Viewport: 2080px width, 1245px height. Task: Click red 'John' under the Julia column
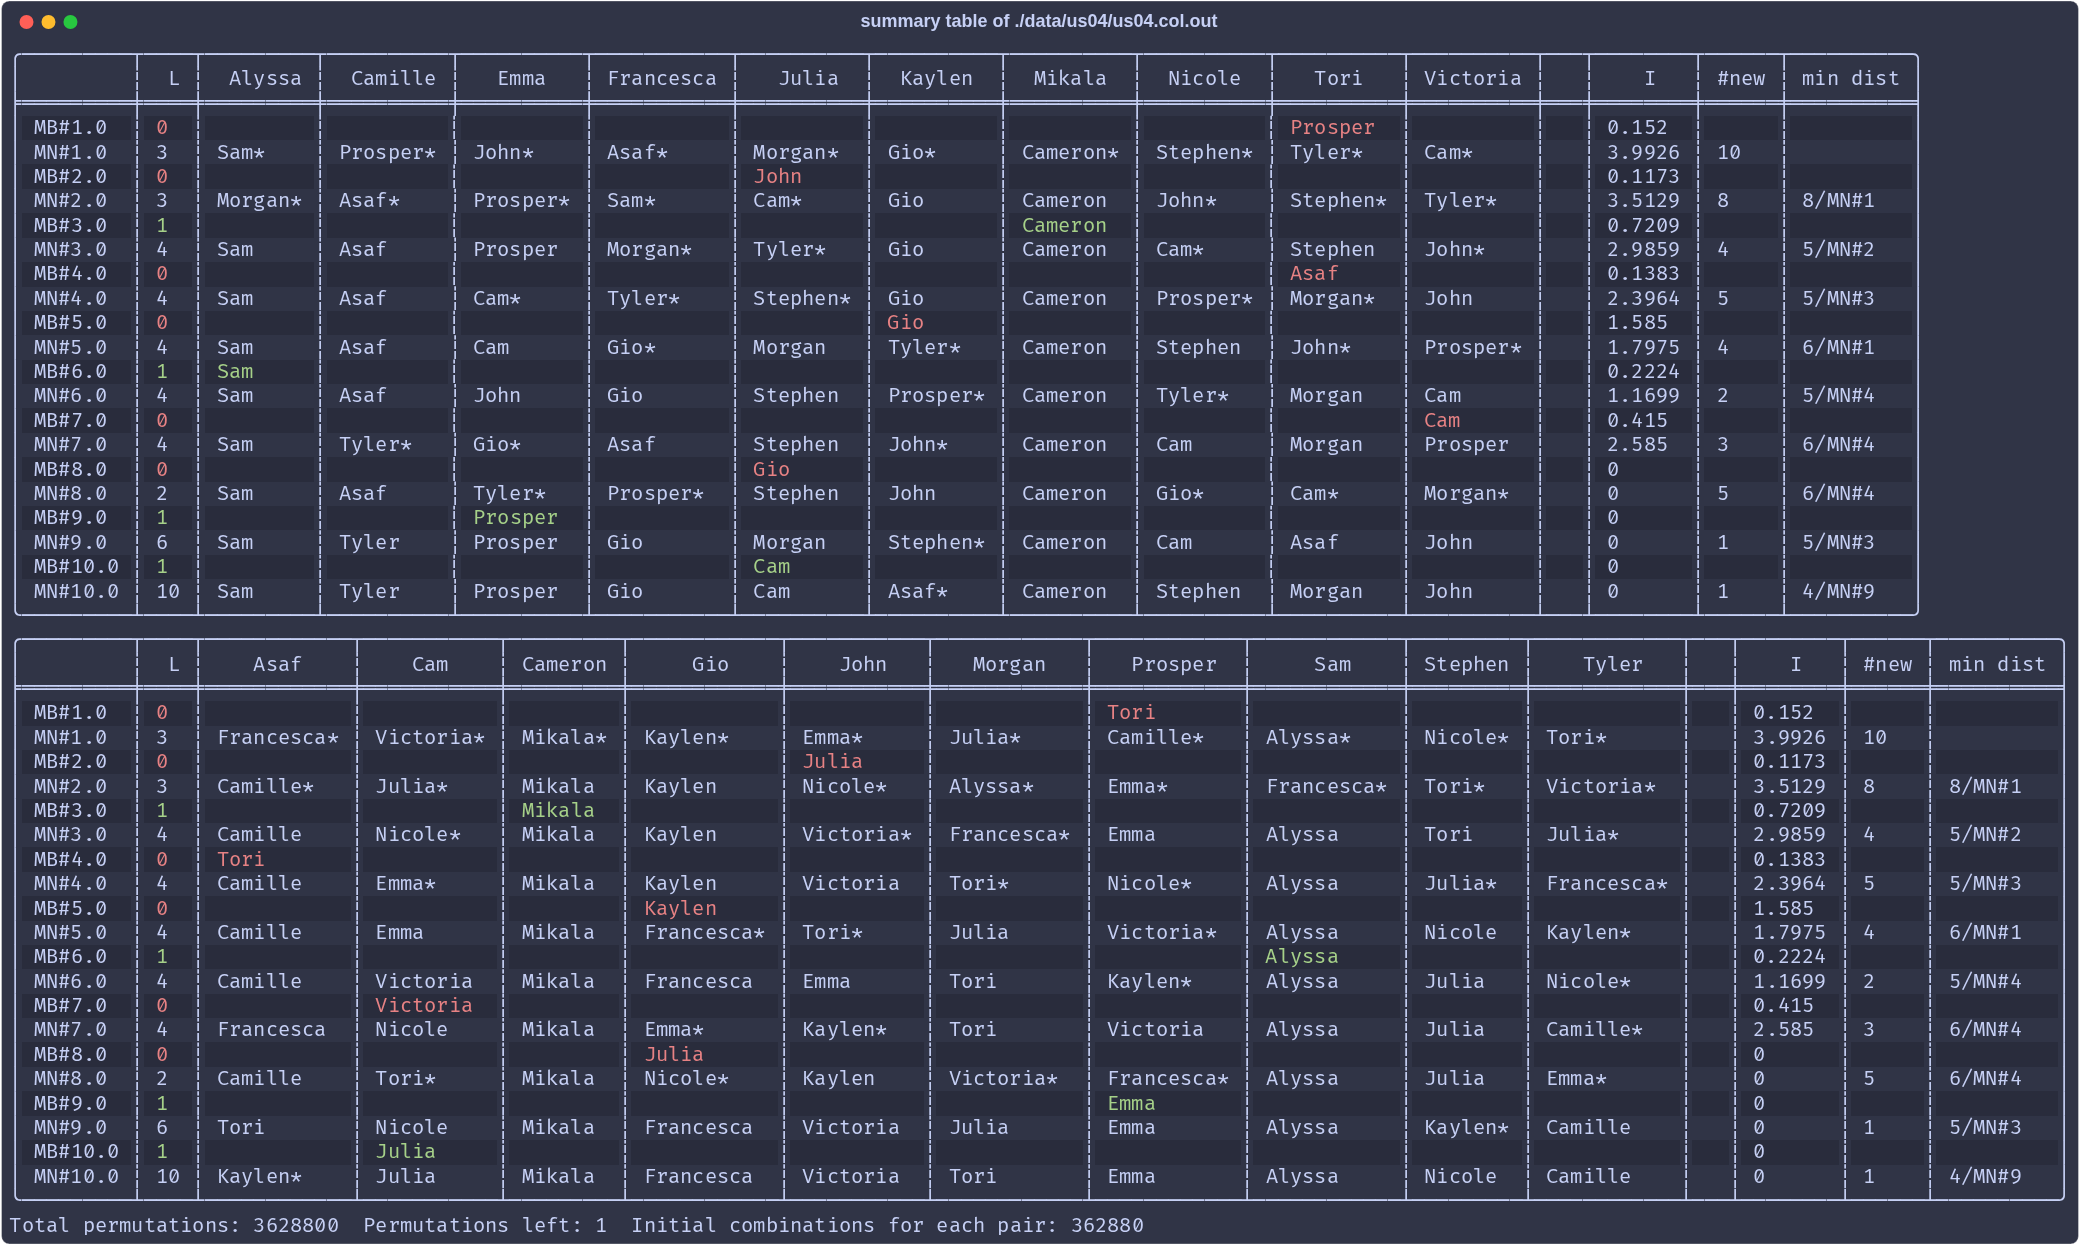777,176
